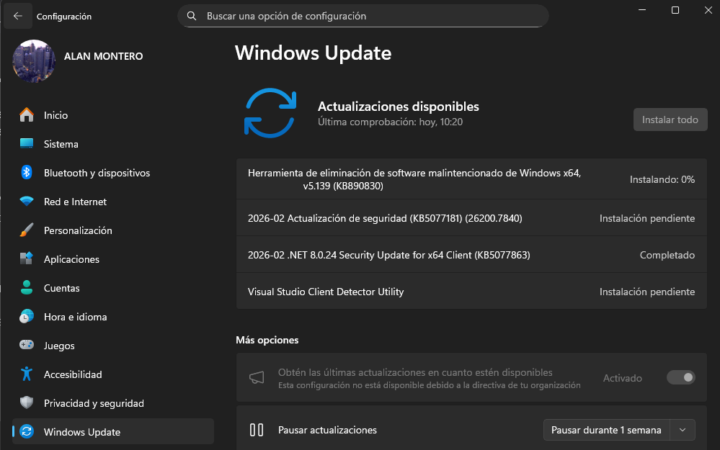Image resolution: width=720 pixels, height=450 pixels.
Task: Click the large blue update sync arrows
Action: [270, 113]
